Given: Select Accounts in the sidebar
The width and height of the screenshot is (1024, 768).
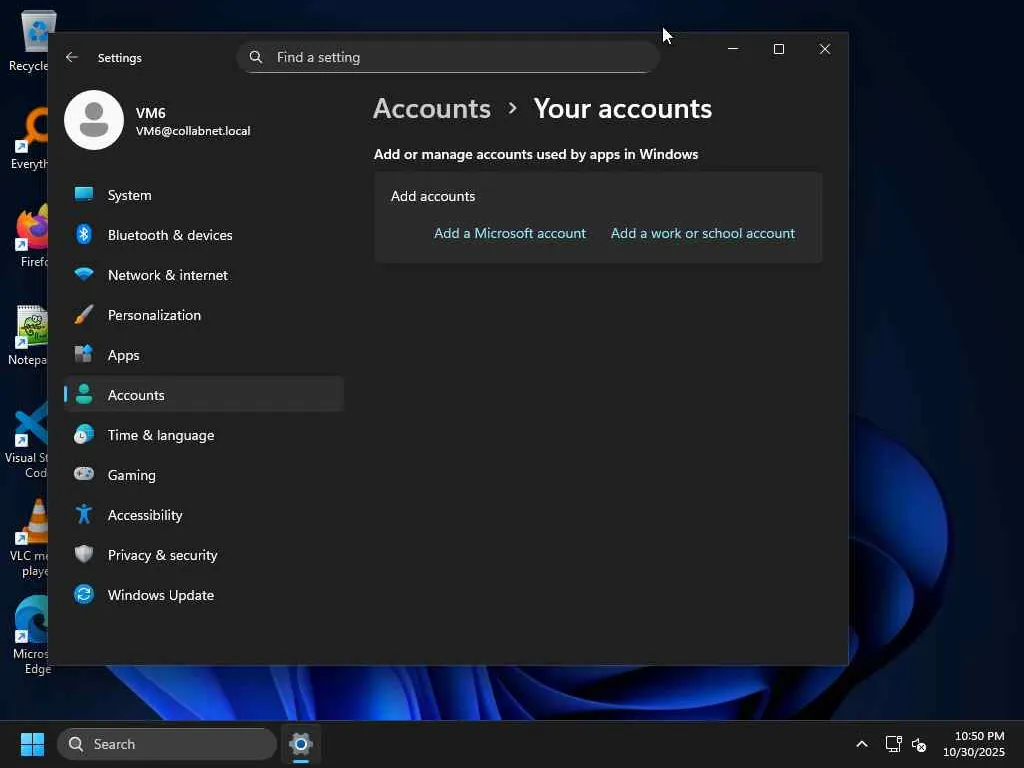Looking at the screenshot, I should tap(204, 395).
